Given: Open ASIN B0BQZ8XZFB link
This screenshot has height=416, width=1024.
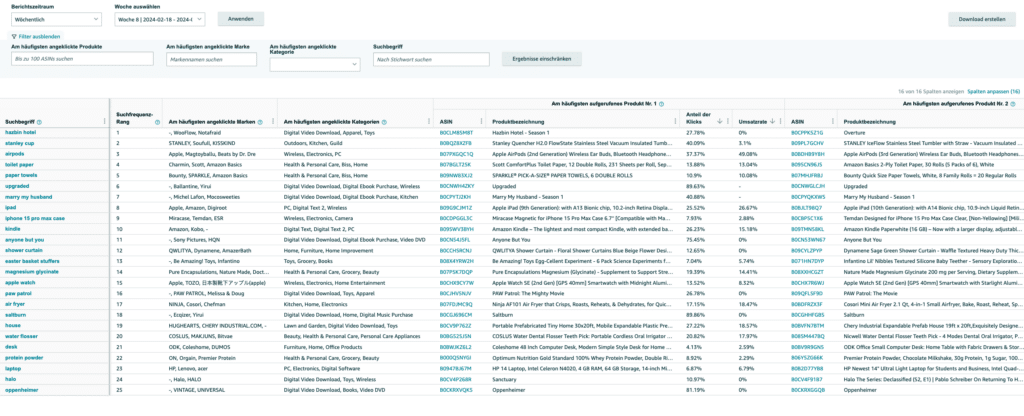Looking at the screenshot, I should [455, 143].
